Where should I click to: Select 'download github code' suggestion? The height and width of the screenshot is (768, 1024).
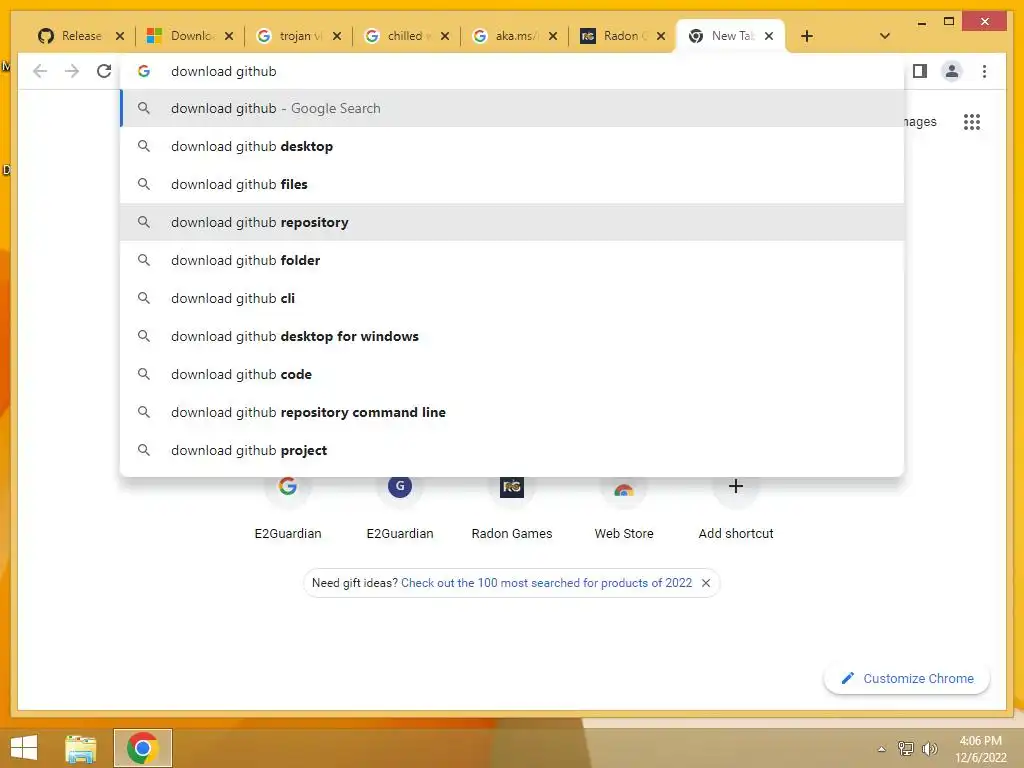pos(512,374)
